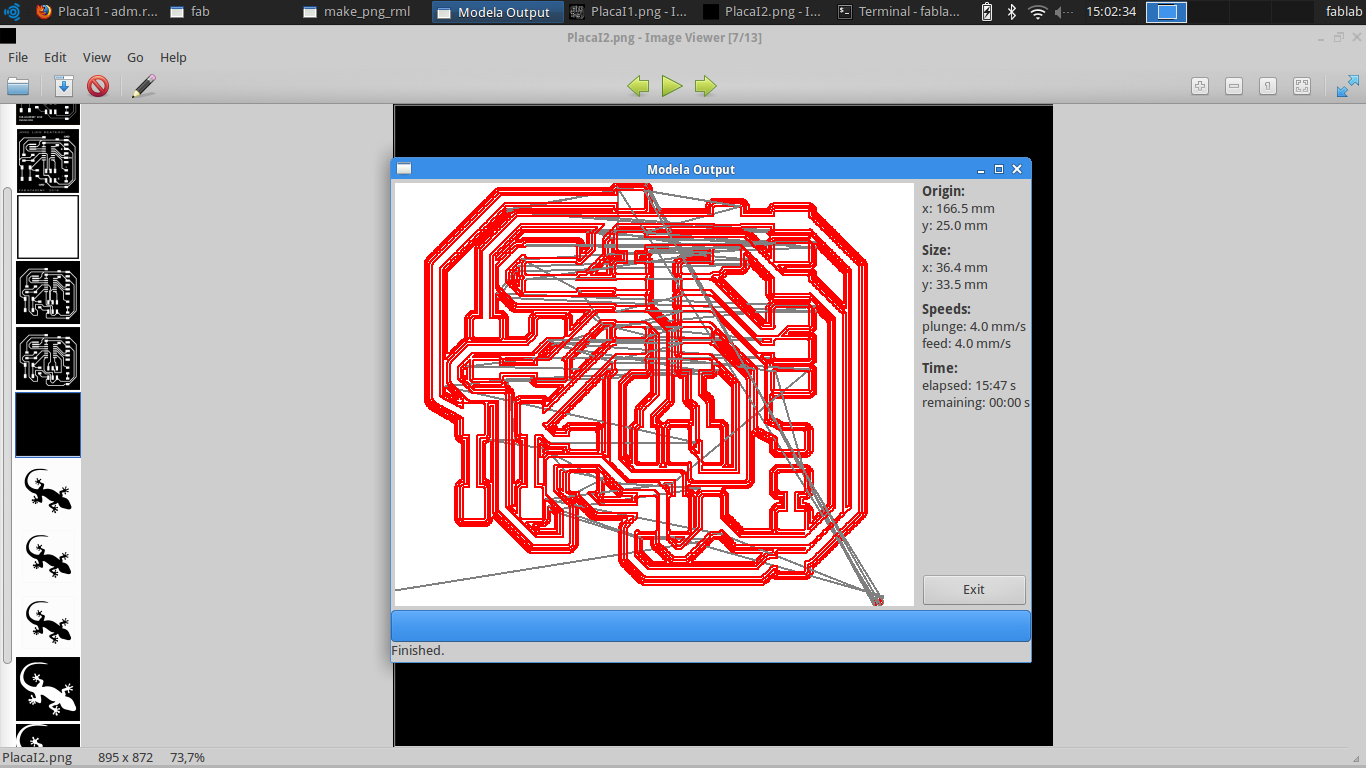Click the fablab user name in panel
The height and width of the screenshot is (768, 1366).
(x=1343, y=12)
